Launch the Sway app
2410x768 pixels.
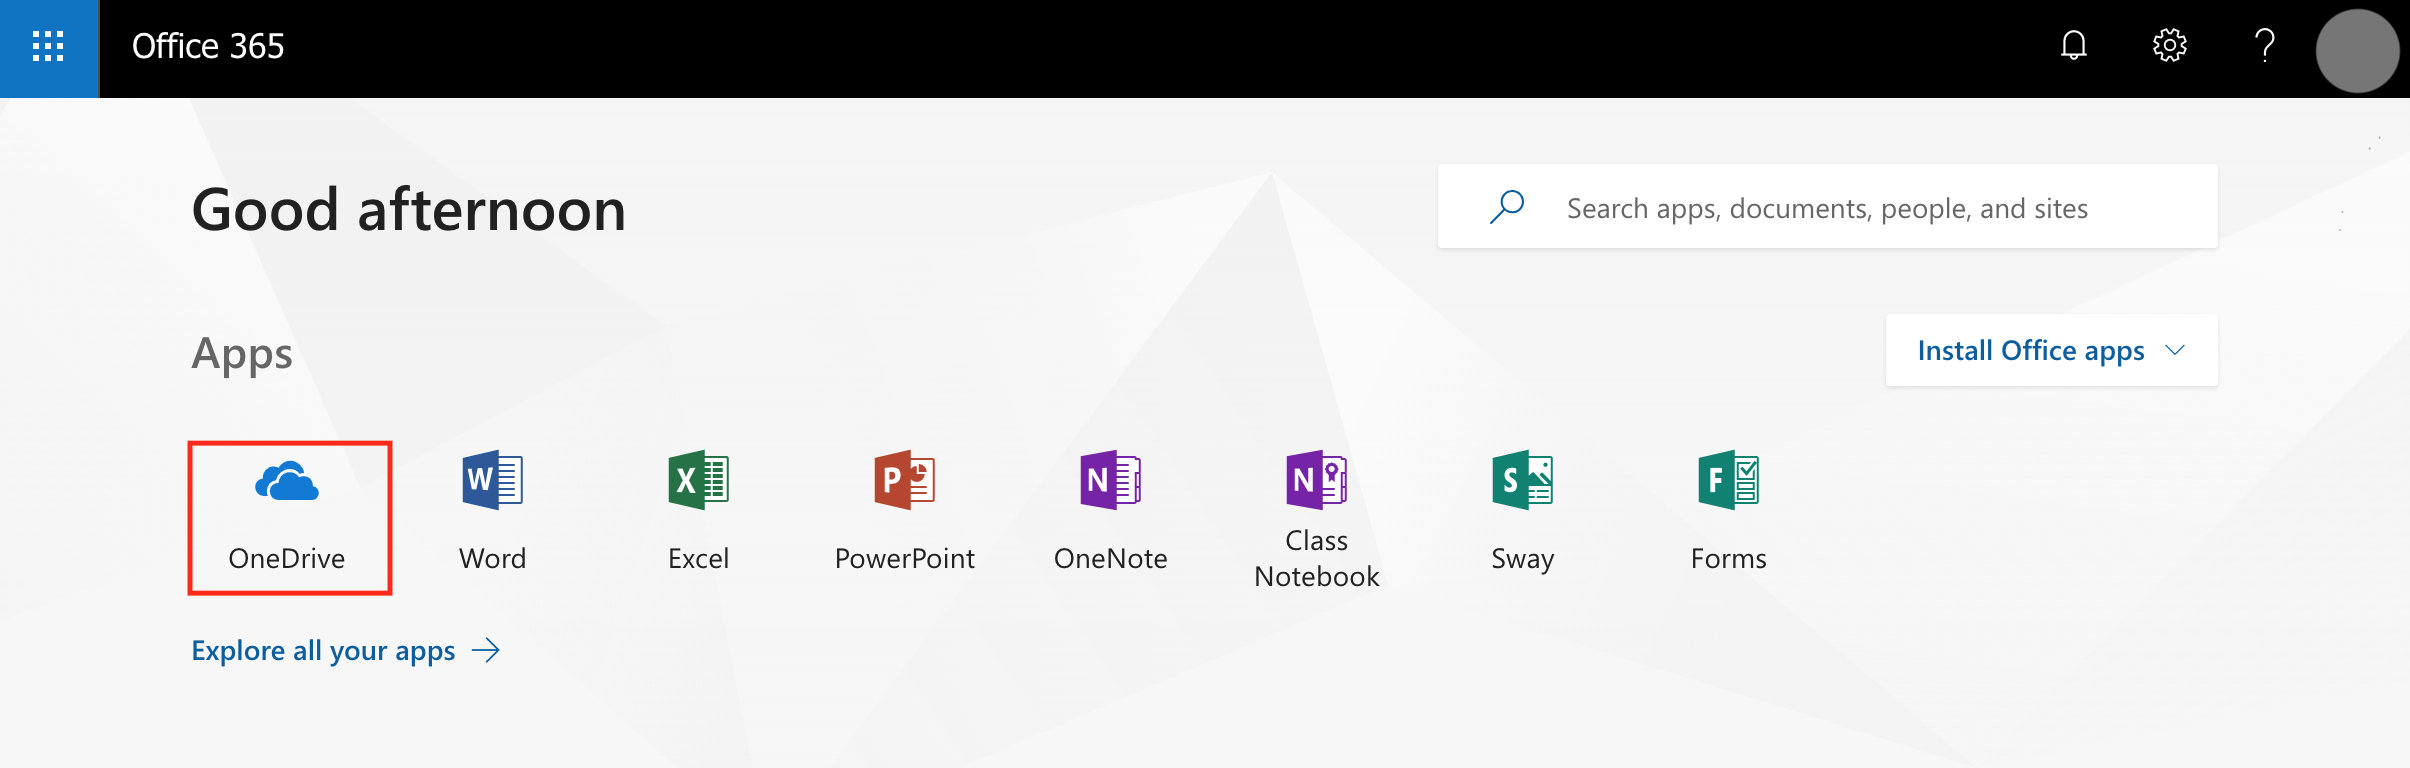click(x=1523, y=513)
